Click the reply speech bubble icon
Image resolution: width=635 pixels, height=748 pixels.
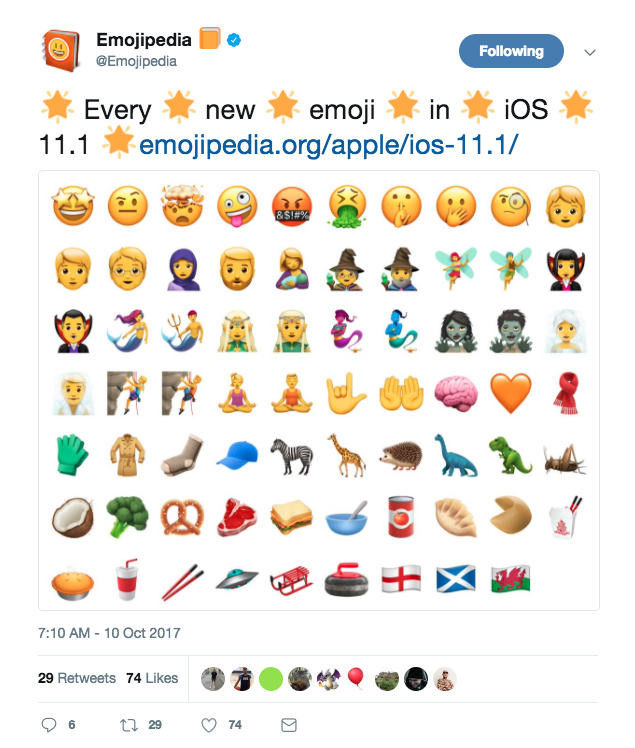click(49, 724)
